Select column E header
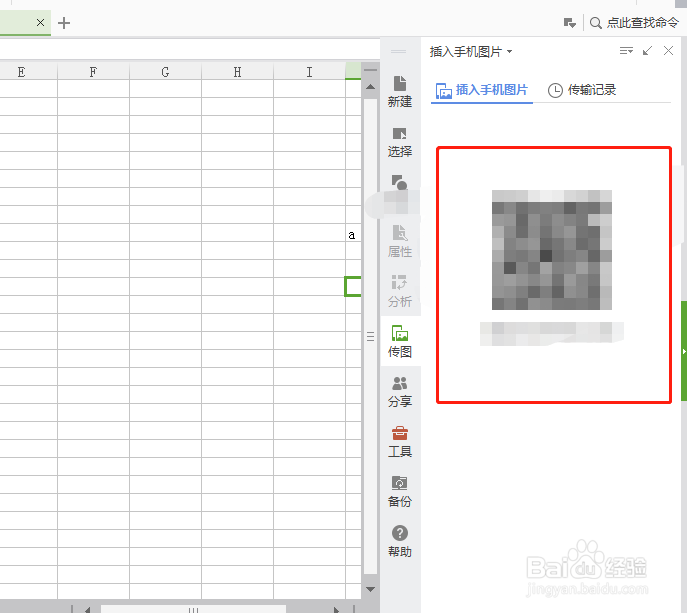 click(21, 72)
